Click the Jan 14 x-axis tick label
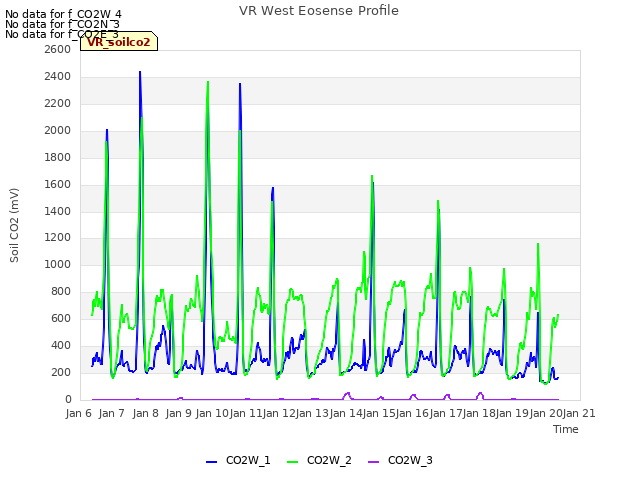Screen dimensions: 640x480 [346, 413]
